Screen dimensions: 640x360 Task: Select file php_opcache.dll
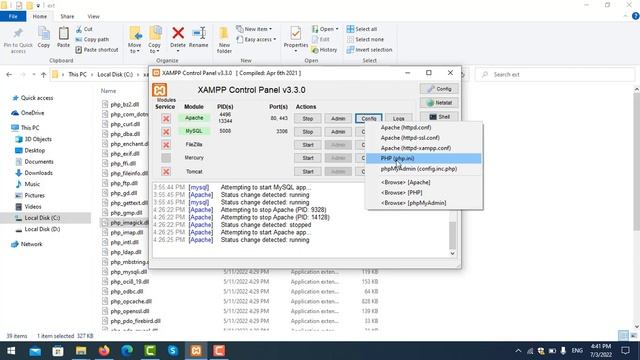click(x=131, y=302)
